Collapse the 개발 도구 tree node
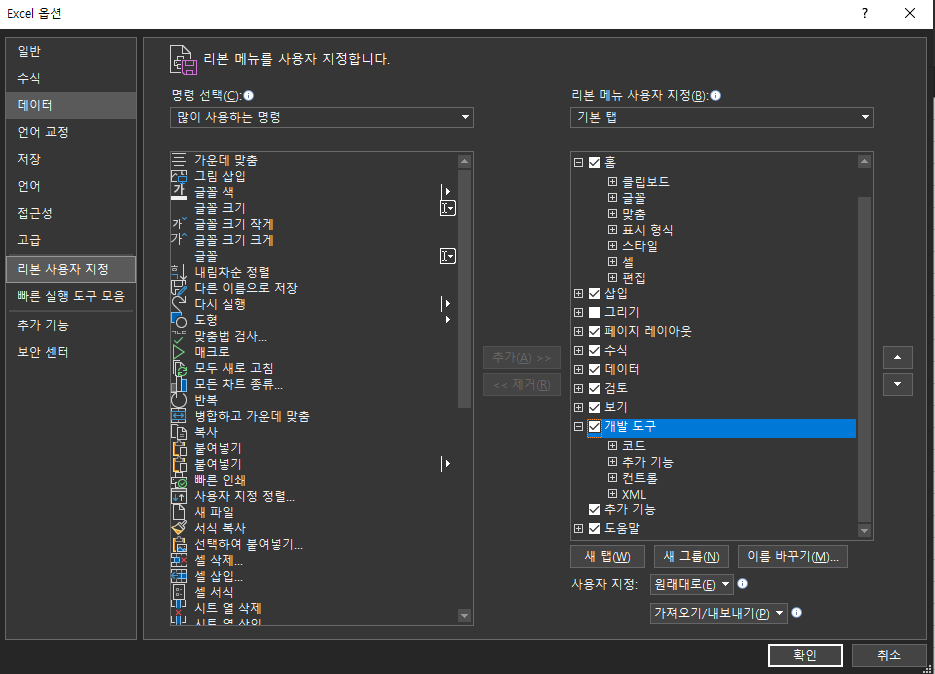 [x=578, y=426]
